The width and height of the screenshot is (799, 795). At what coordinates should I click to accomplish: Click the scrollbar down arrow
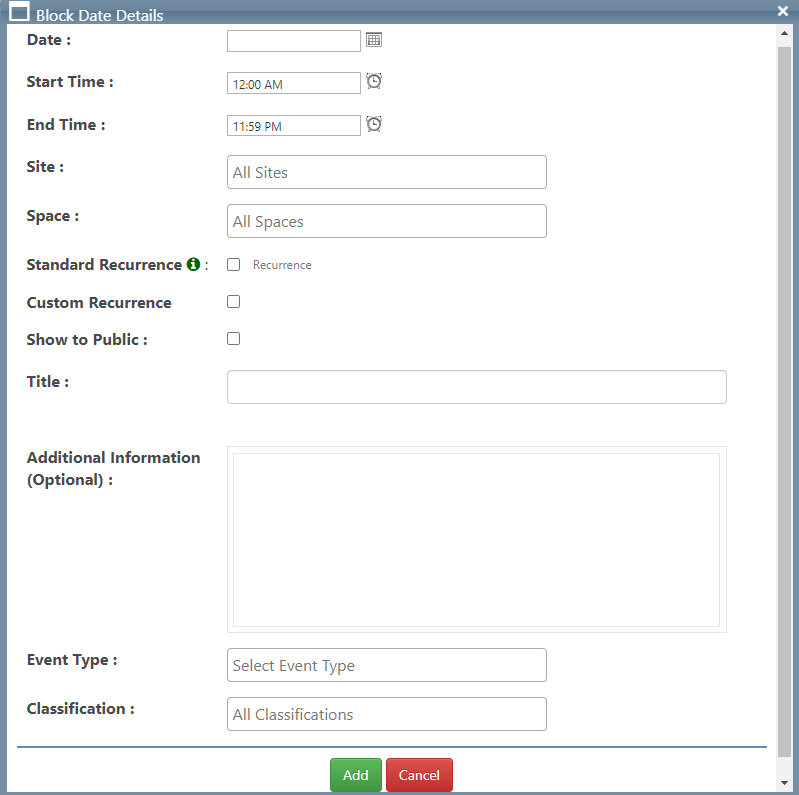coord(784,783)
